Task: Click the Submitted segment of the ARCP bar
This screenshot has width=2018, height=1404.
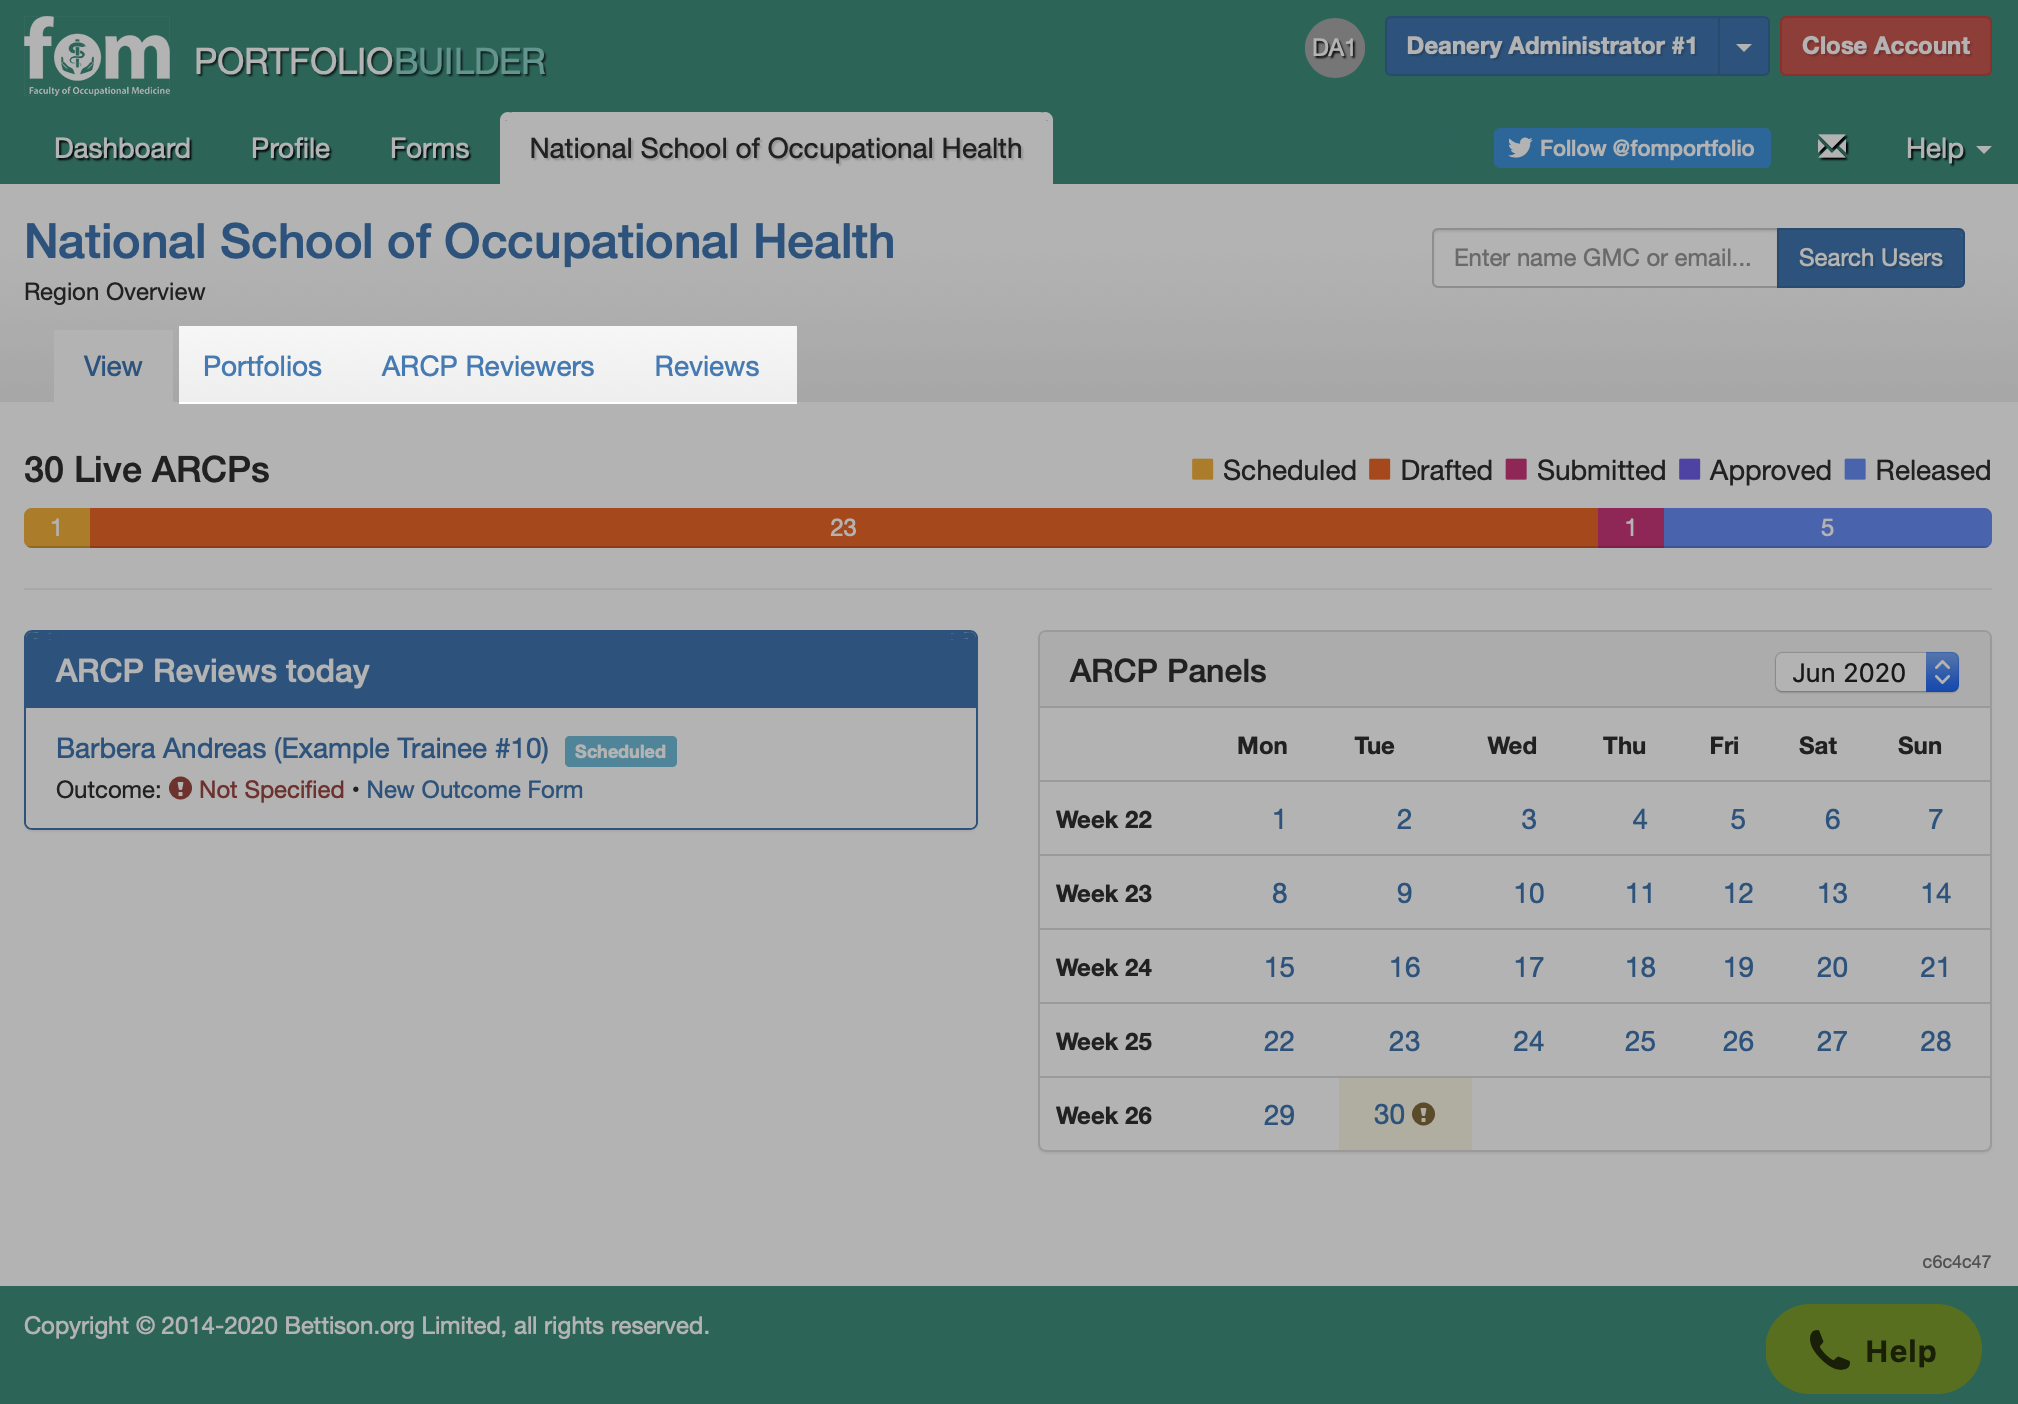Action: (x=1630, y=527)
